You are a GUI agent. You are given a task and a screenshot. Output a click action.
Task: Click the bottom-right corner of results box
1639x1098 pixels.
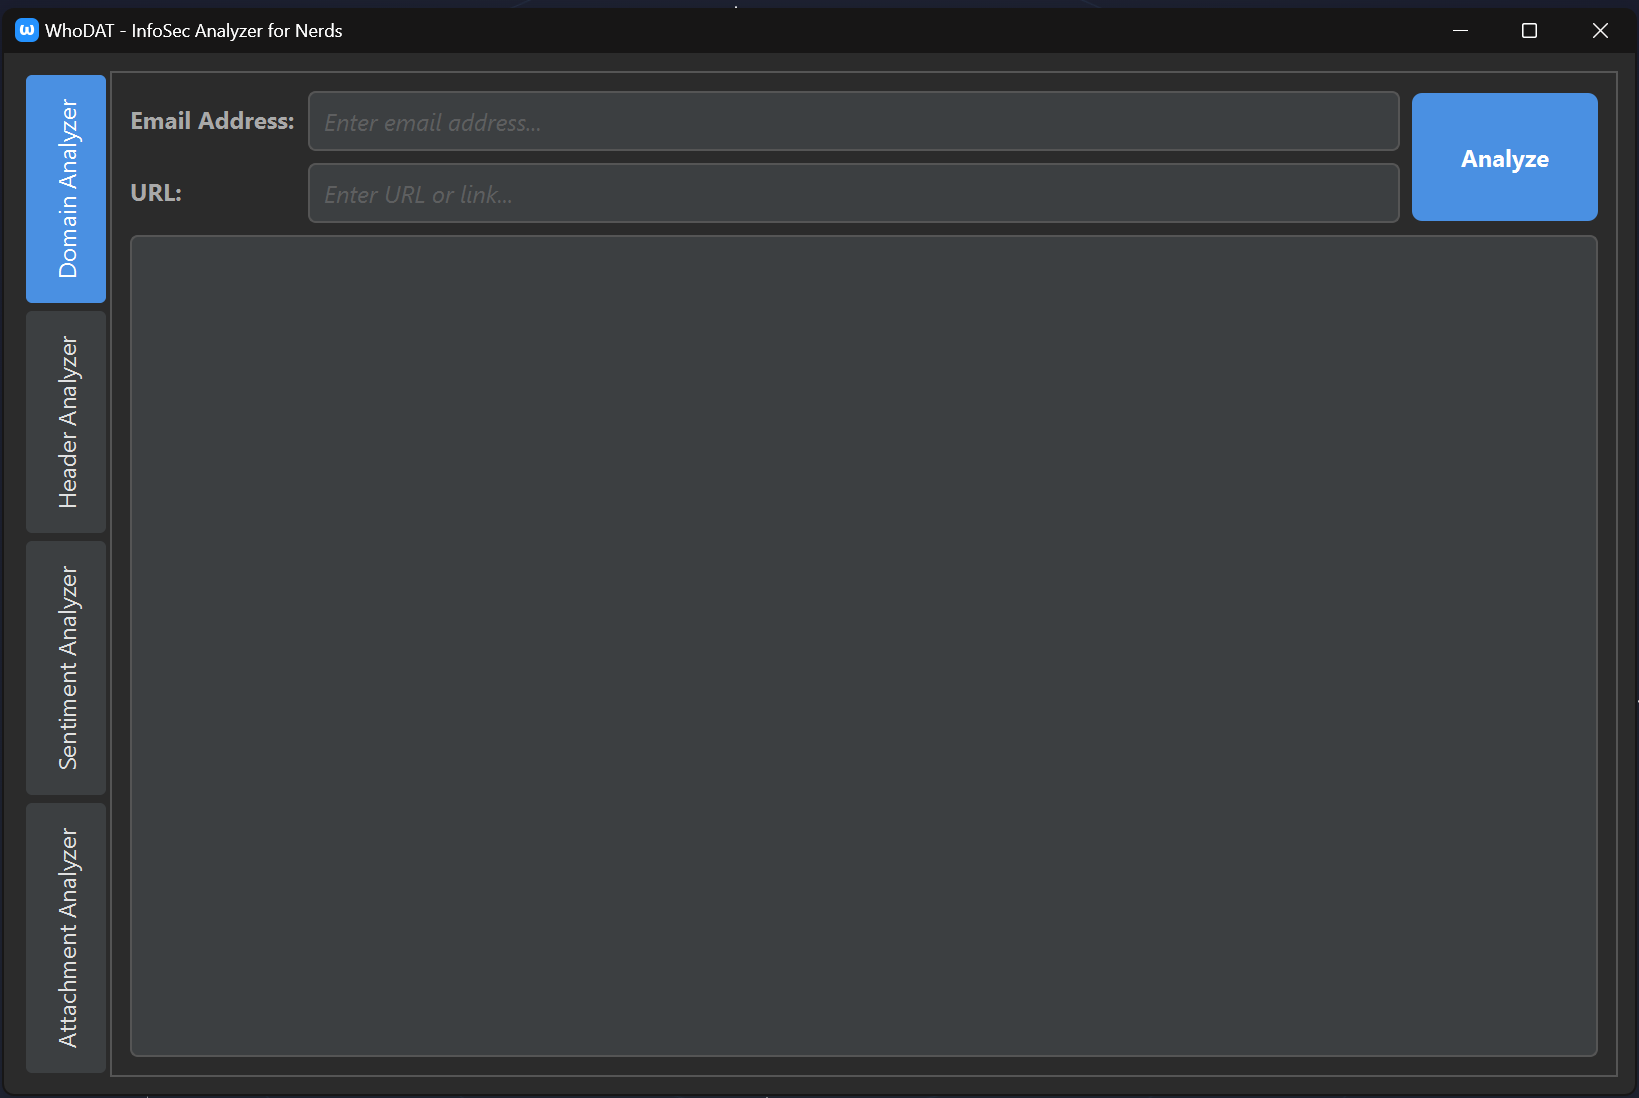click(1590, 1049)
